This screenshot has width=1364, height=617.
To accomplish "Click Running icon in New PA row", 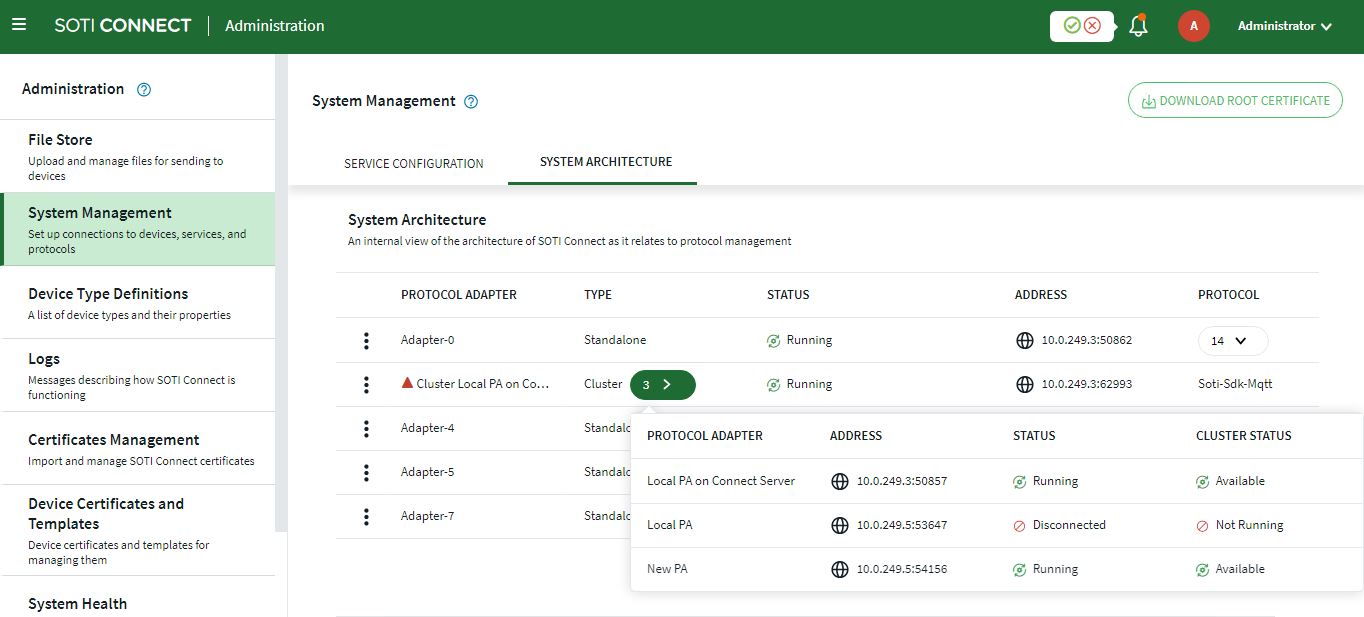I will coord(1020,570).
